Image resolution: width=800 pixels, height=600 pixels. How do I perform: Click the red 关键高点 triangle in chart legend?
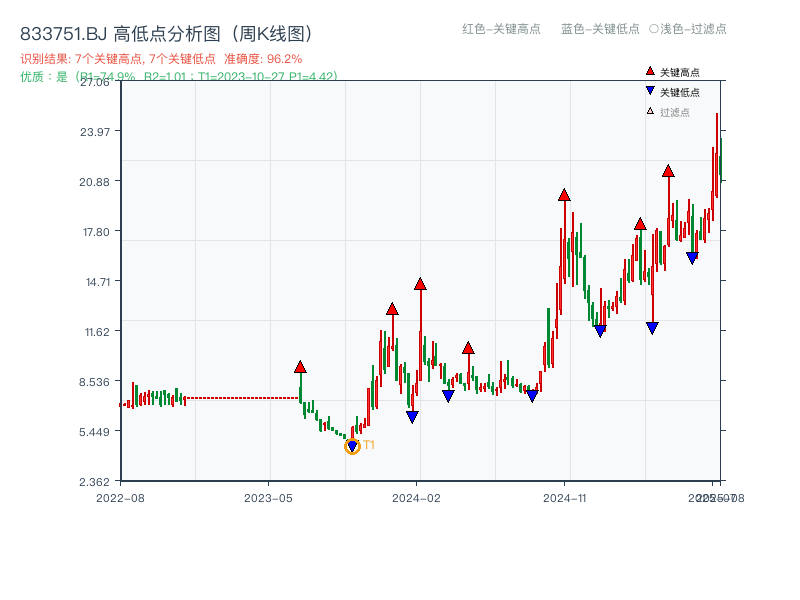pyautogui.click(x=650, y=71)
